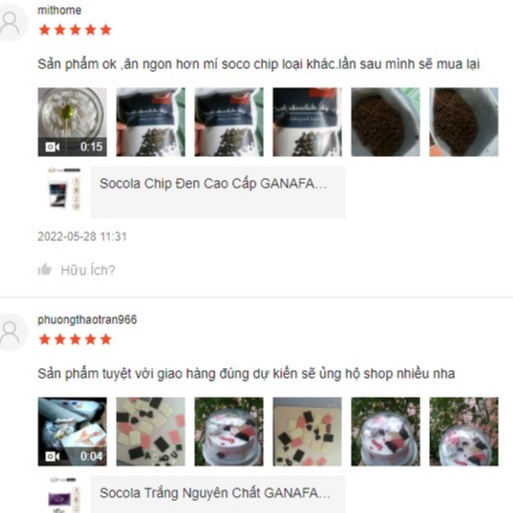Open Socola Chip Đen Cao Cấp GANAFA product link
Image resolution: width=513 pixels, height=513 pixels.
[x=213, y=184]
